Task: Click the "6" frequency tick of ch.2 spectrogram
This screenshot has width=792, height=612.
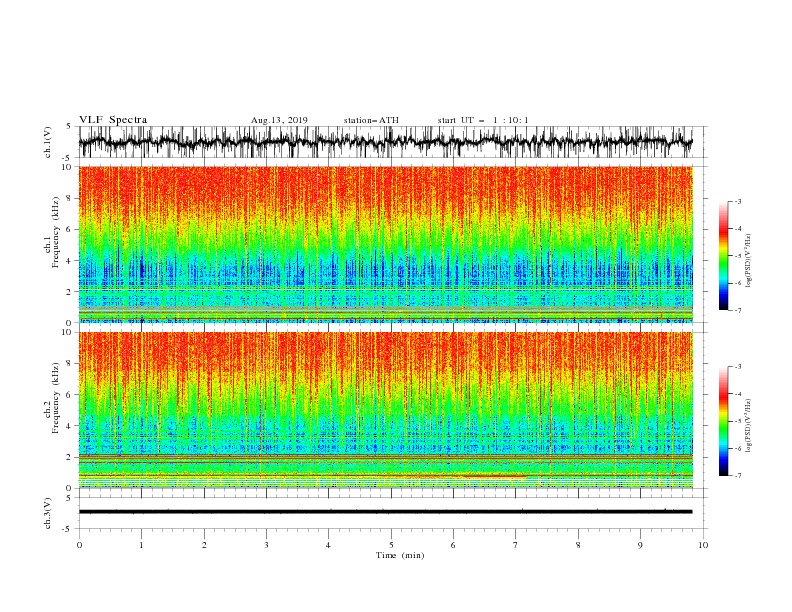Action: (69, 395)
